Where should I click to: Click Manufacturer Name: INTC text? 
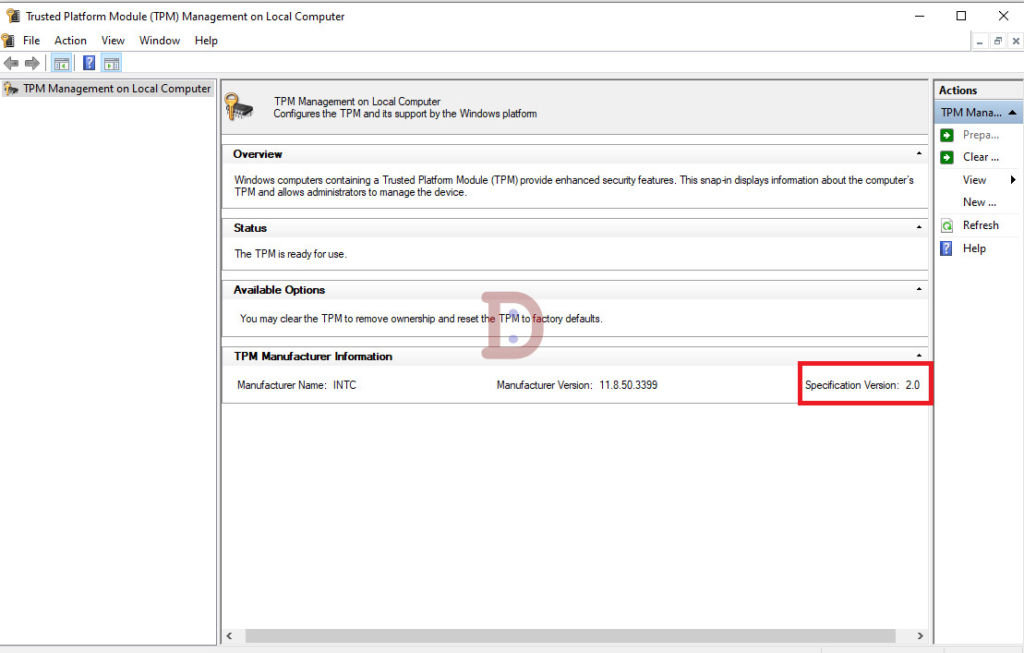pos(296,385)
